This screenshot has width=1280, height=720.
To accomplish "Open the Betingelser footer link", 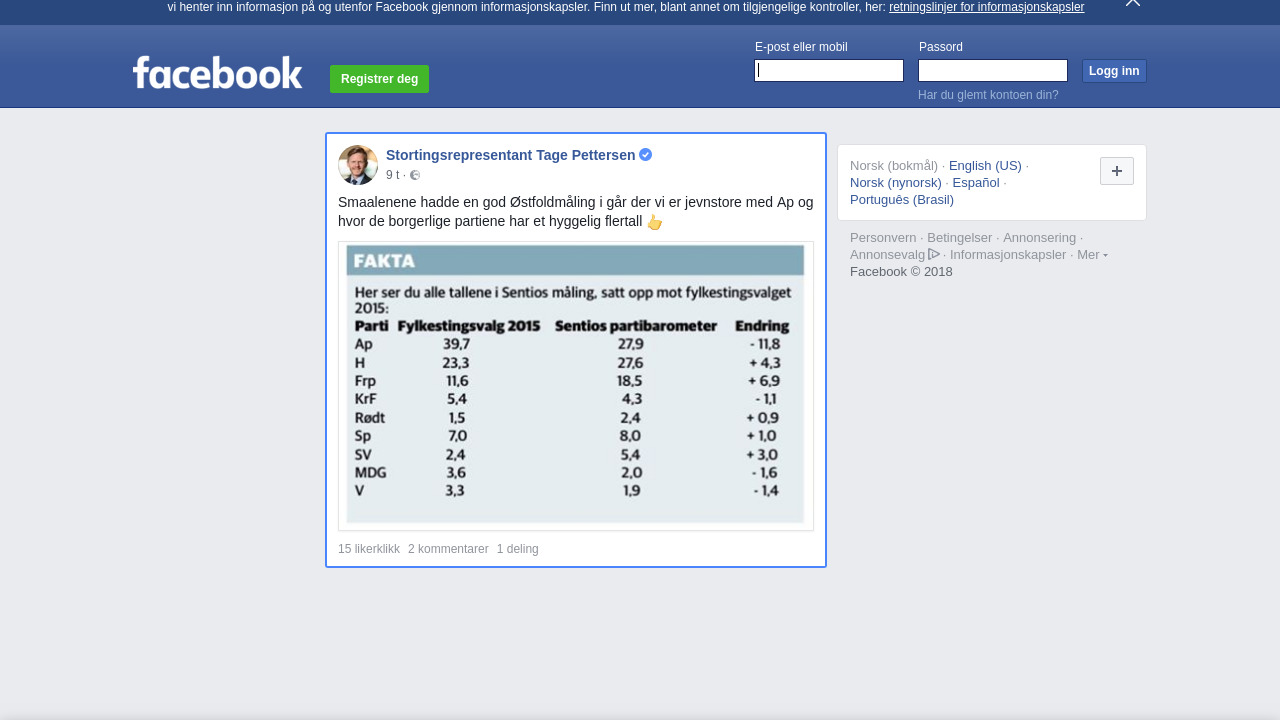I will 960,238.
